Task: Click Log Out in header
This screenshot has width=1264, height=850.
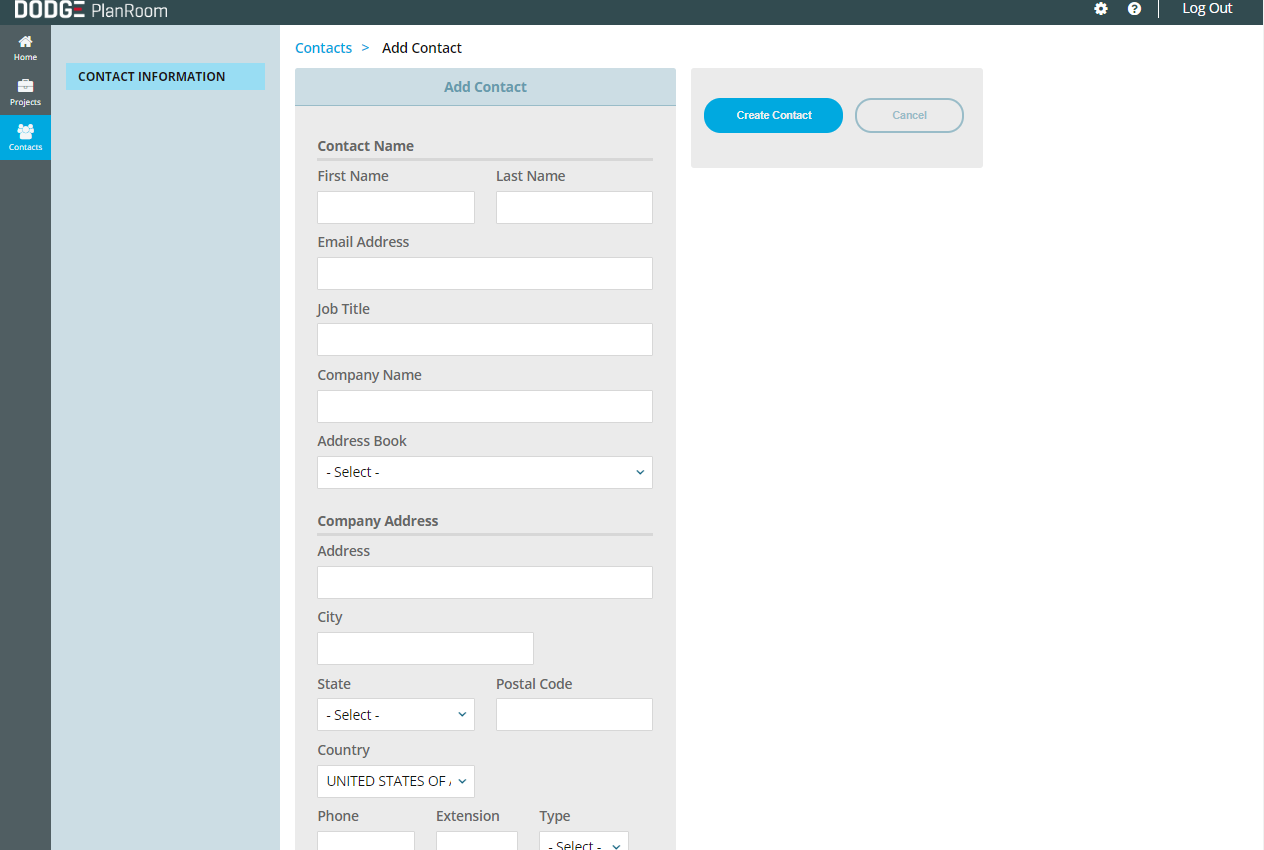Action: point(1207,9)
